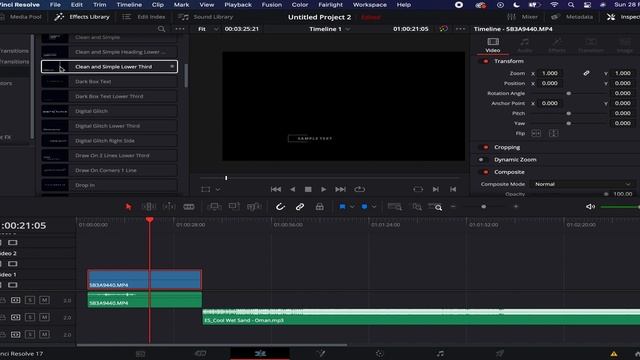Show the Metadata panel
This screenshot has width=640, height=360.
click(x=571, y=17)
